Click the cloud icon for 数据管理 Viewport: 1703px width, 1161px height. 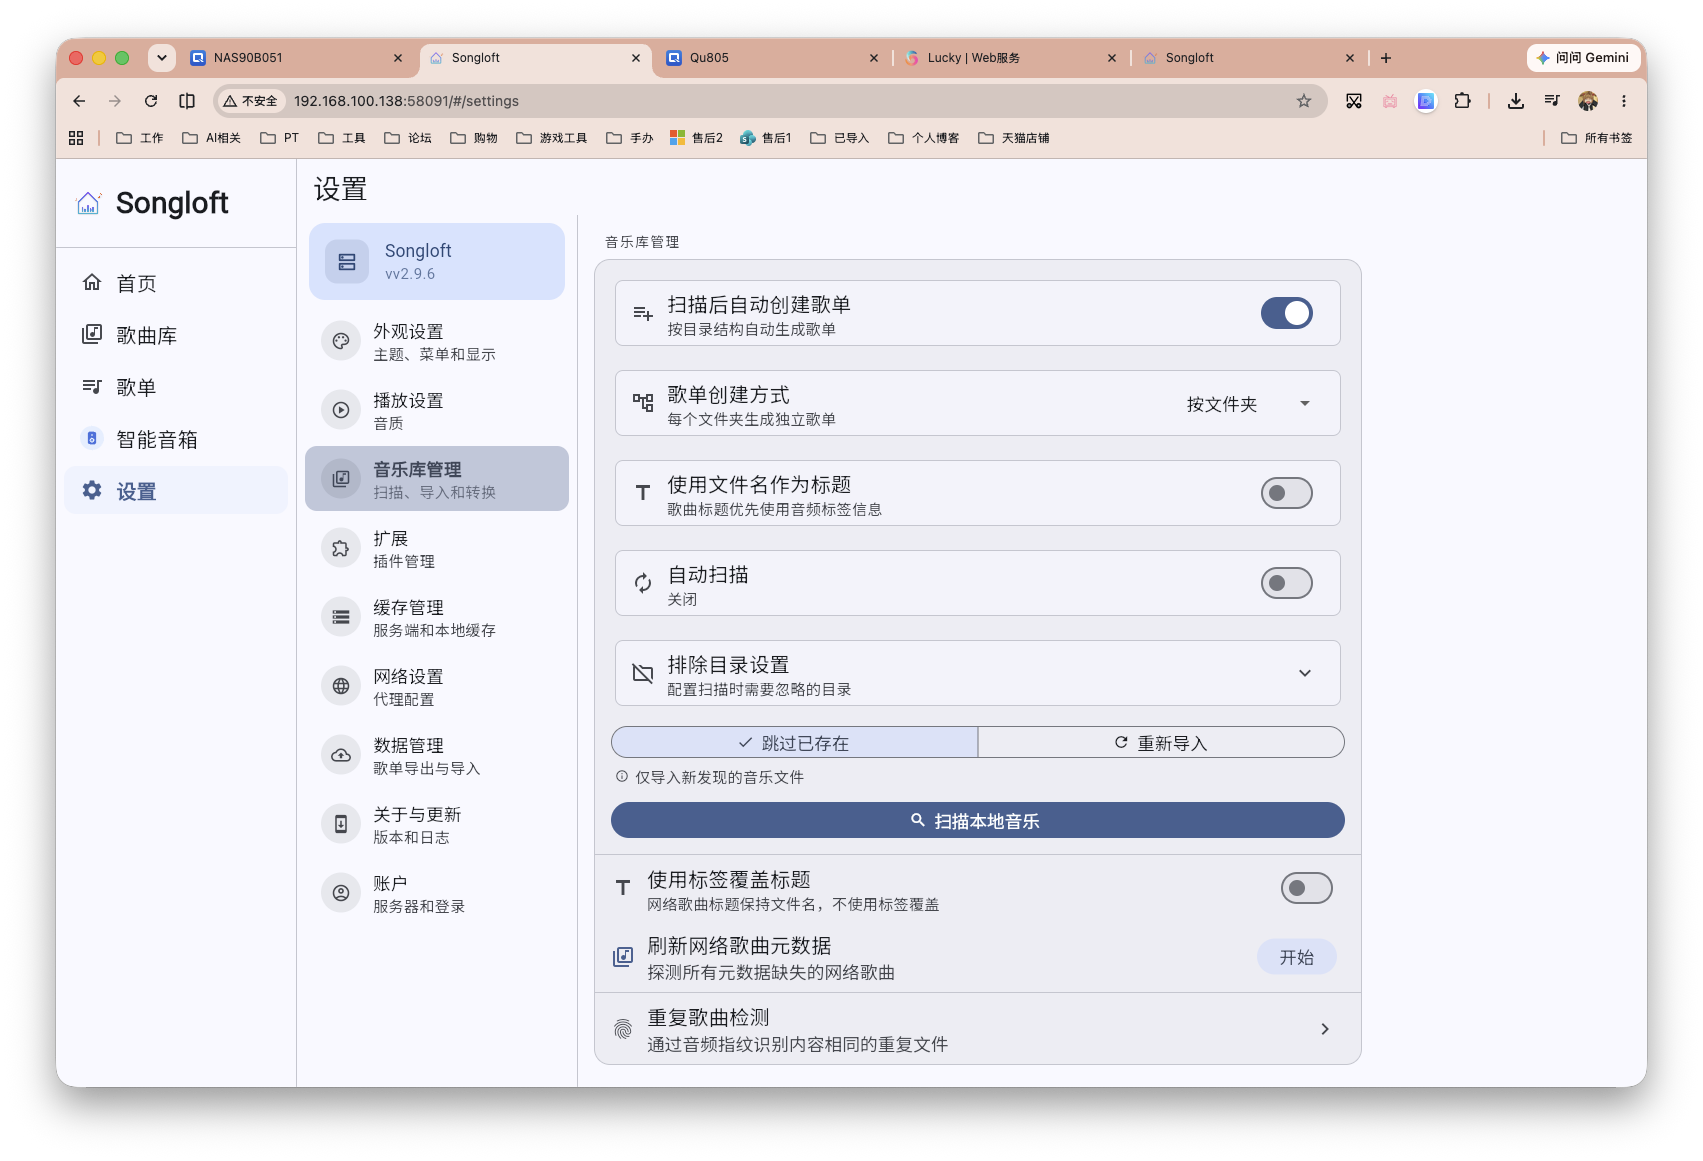pyautogui.click(x=341, y=755)
